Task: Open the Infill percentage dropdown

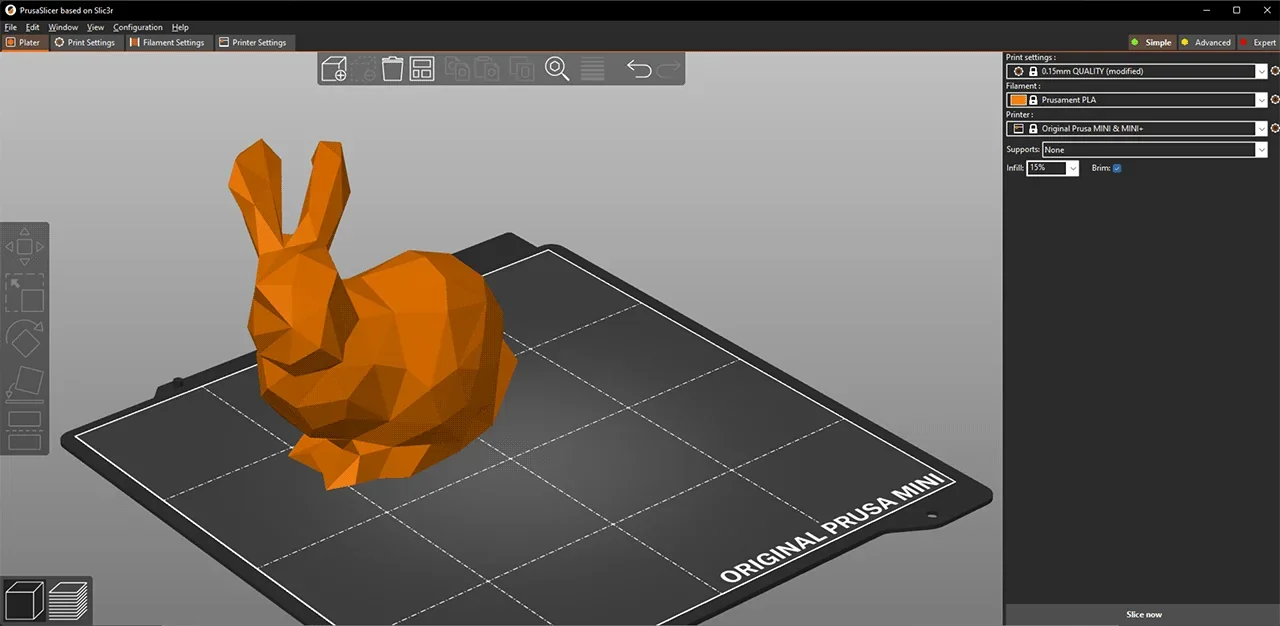Action: tap(1071, 168)
